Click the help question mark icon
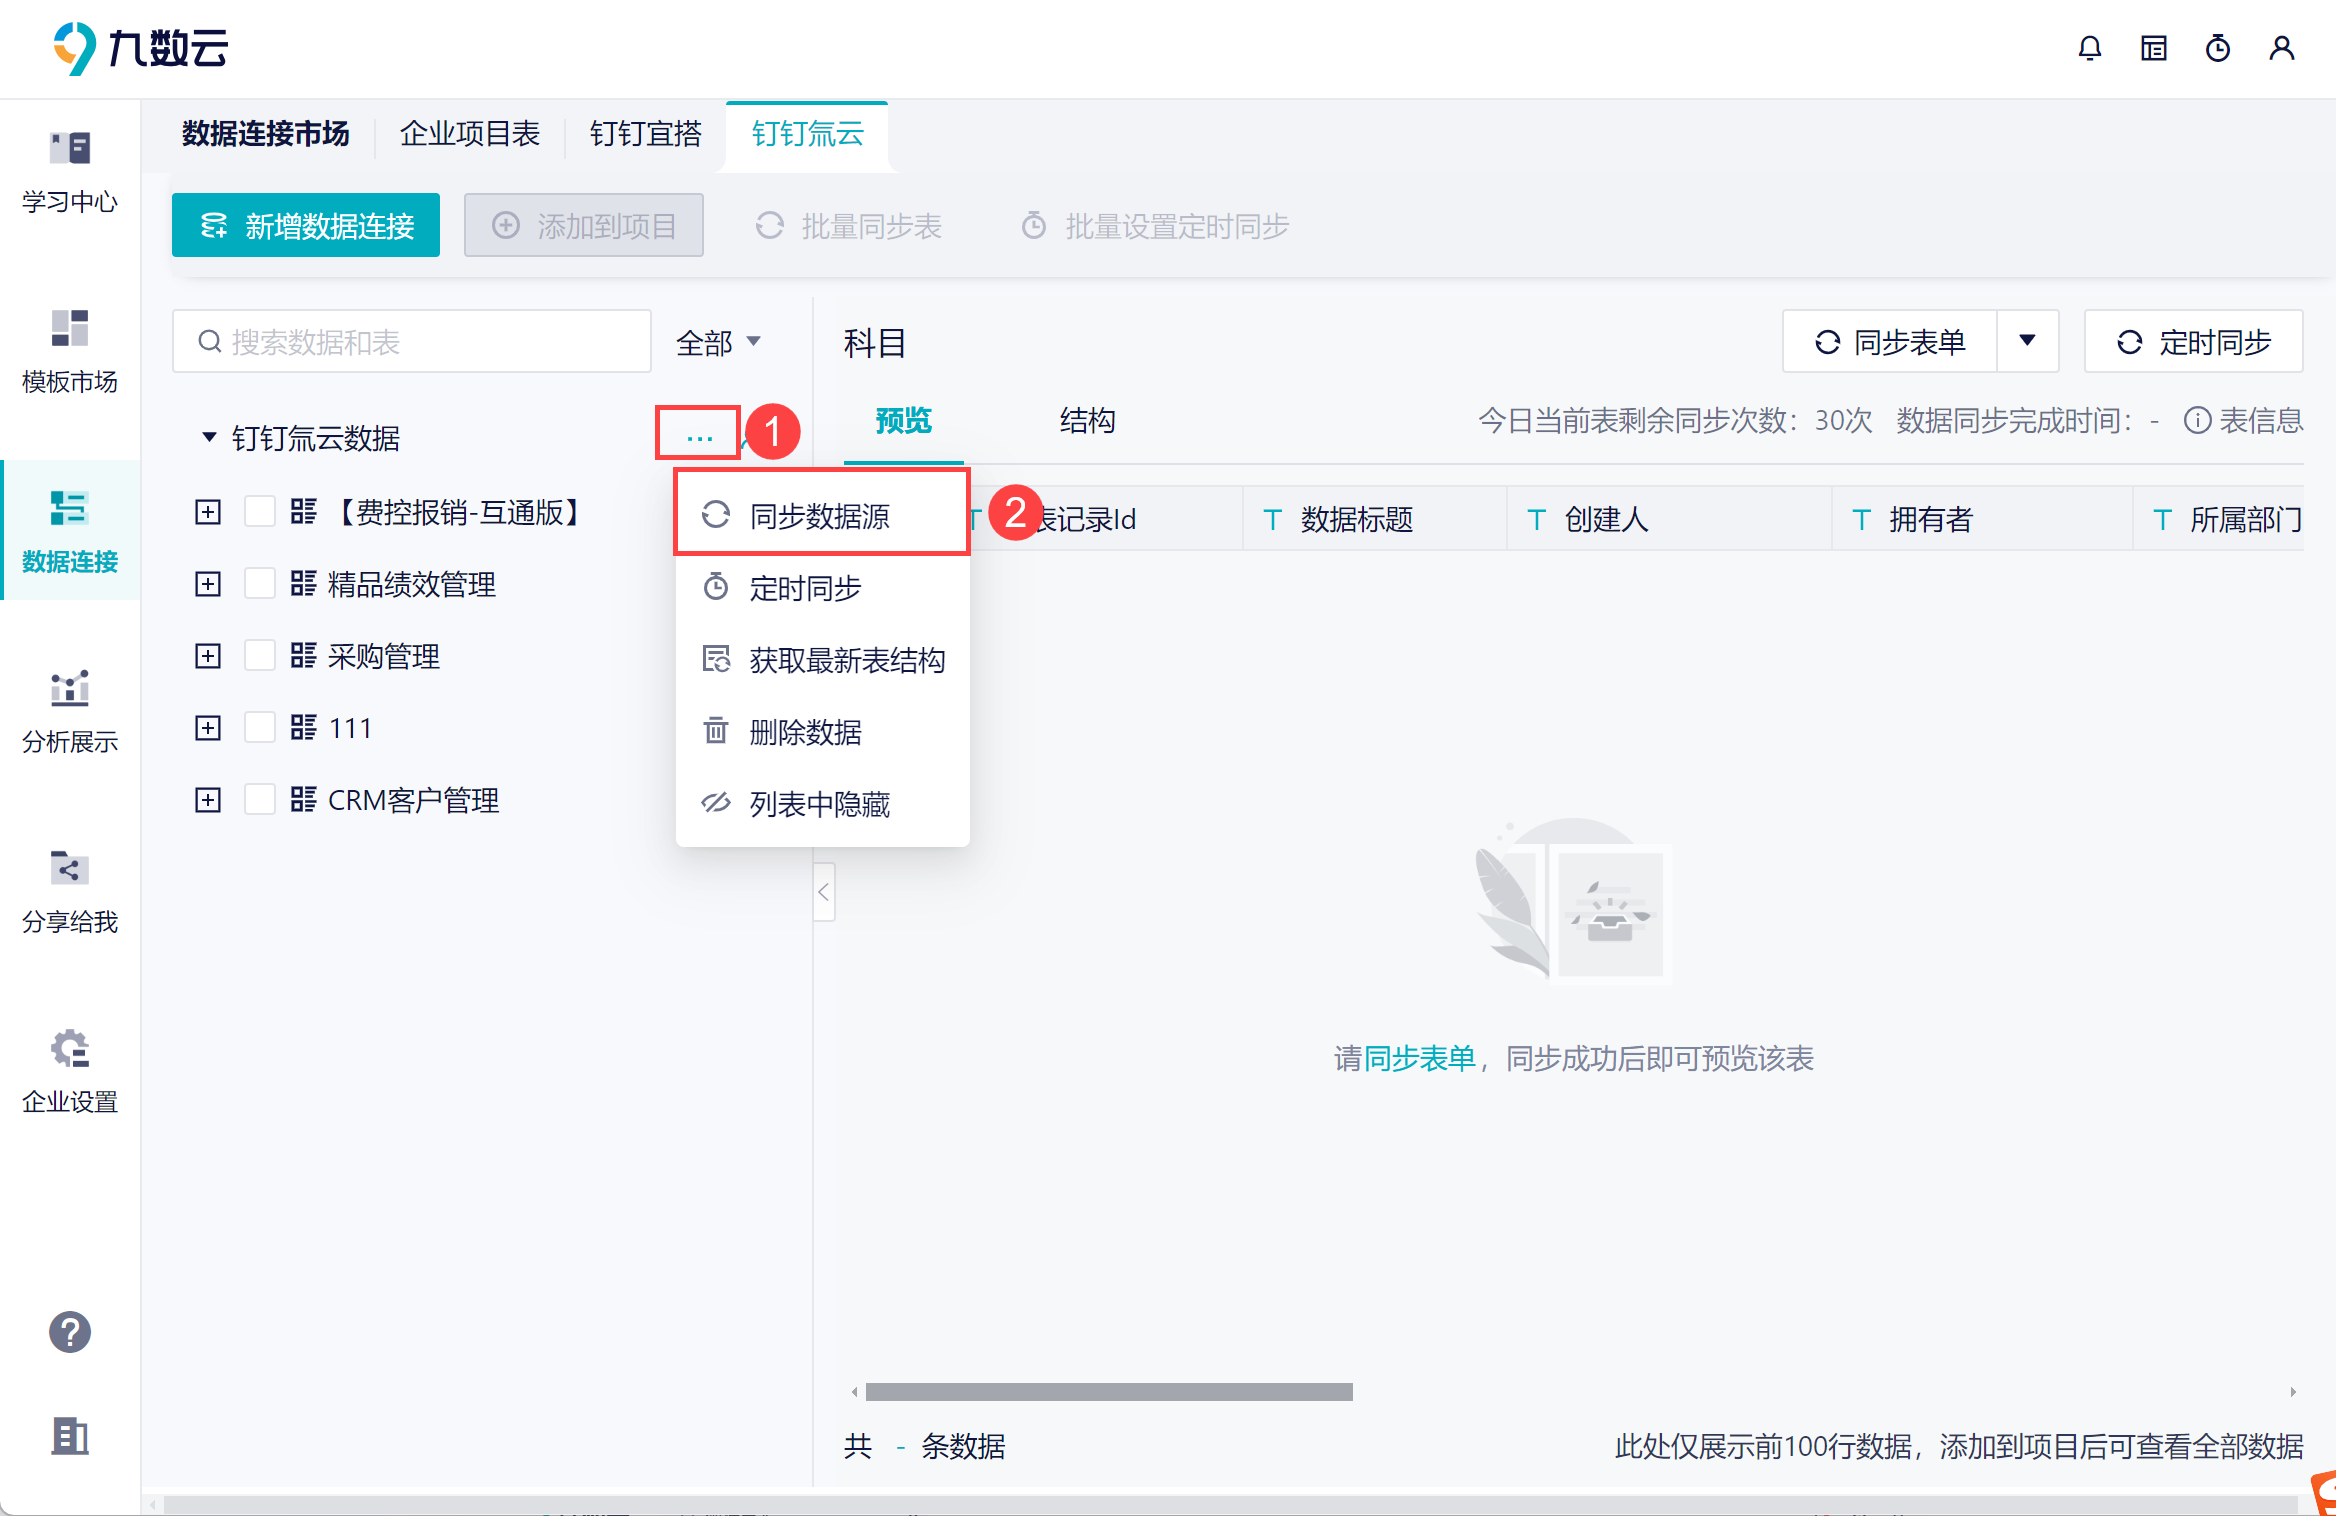The width and height of the screenshot is (2336, 1516). (69, 1331)
